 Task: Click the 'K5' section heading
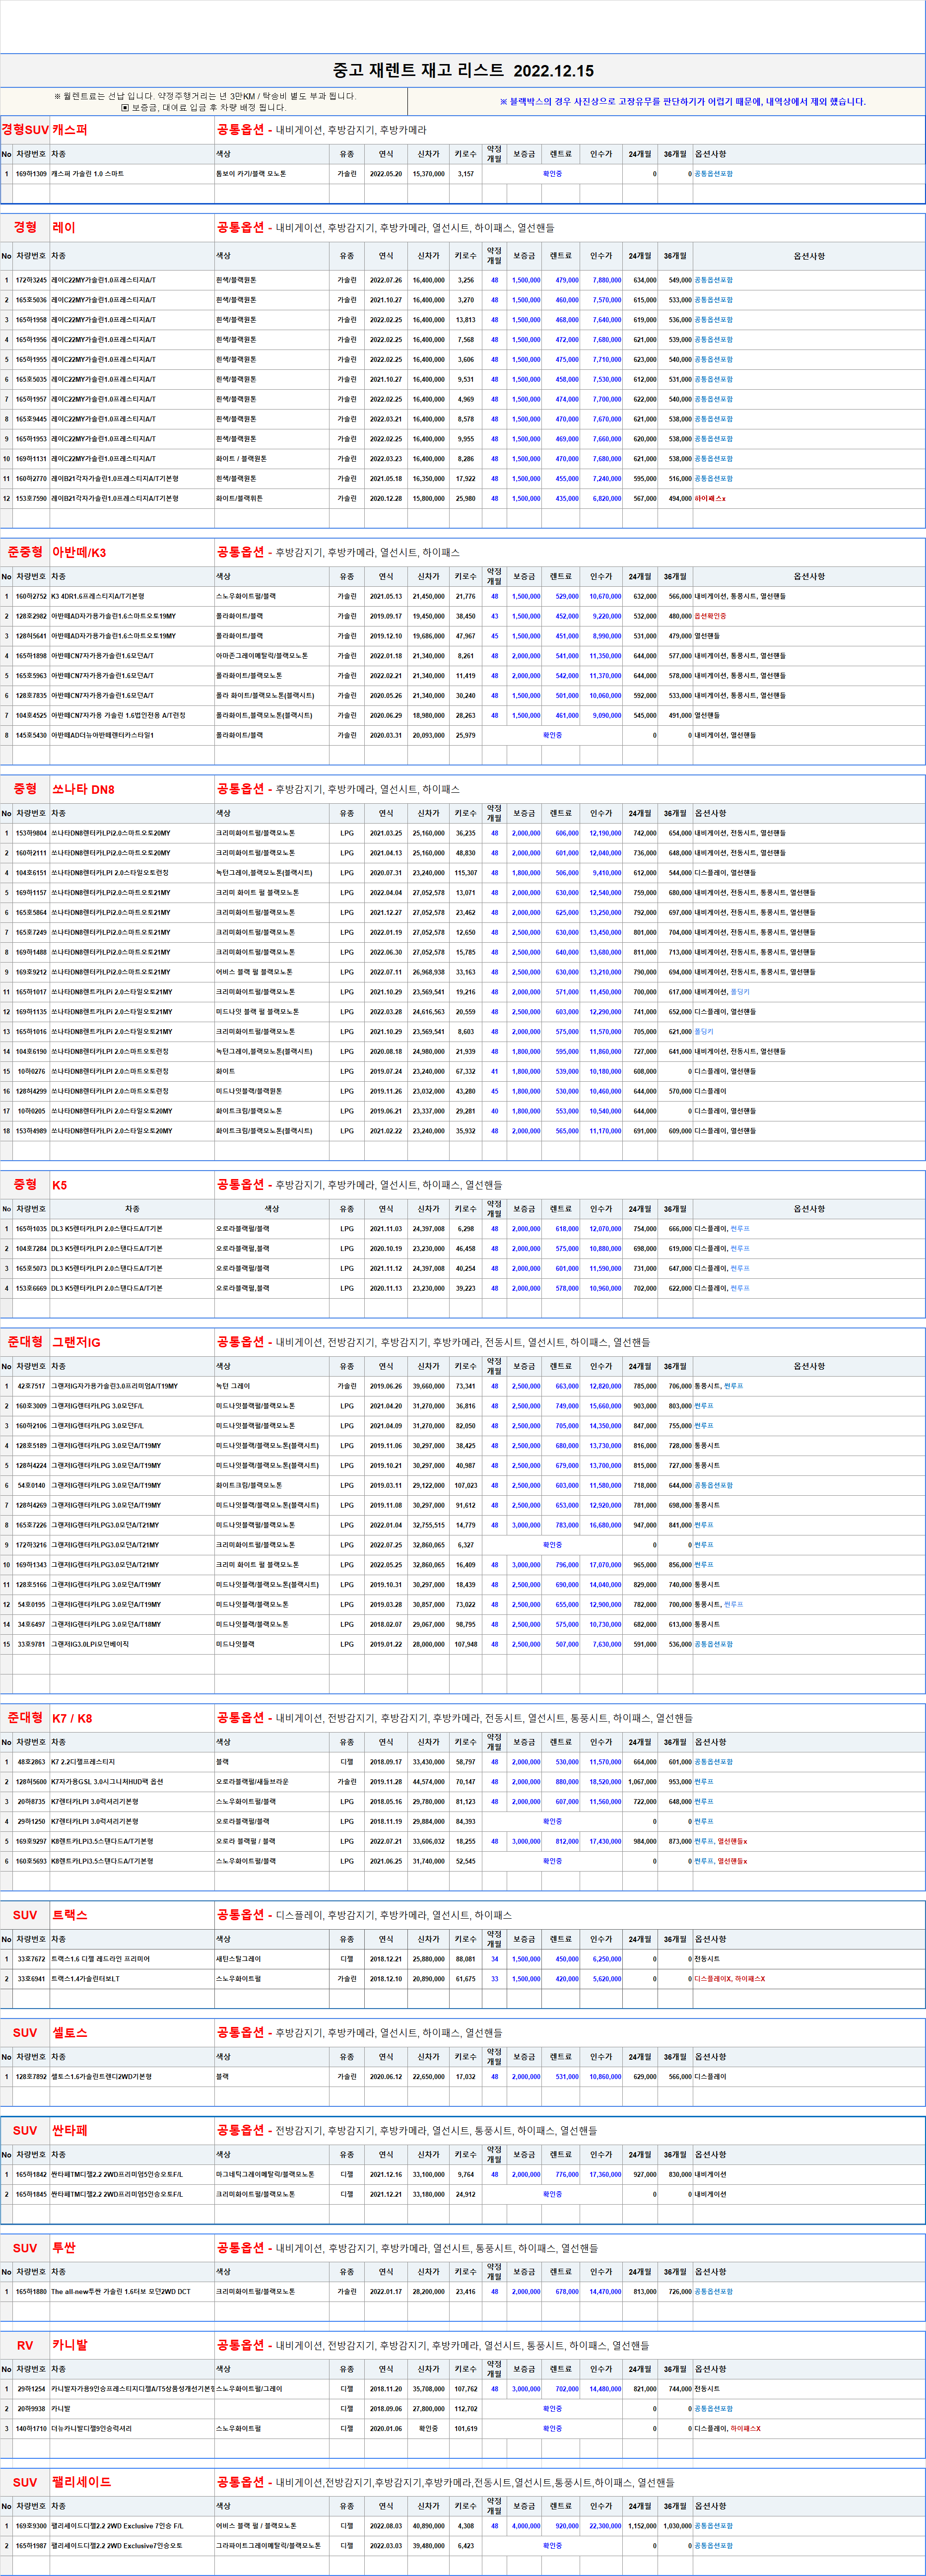(60, 1185)
